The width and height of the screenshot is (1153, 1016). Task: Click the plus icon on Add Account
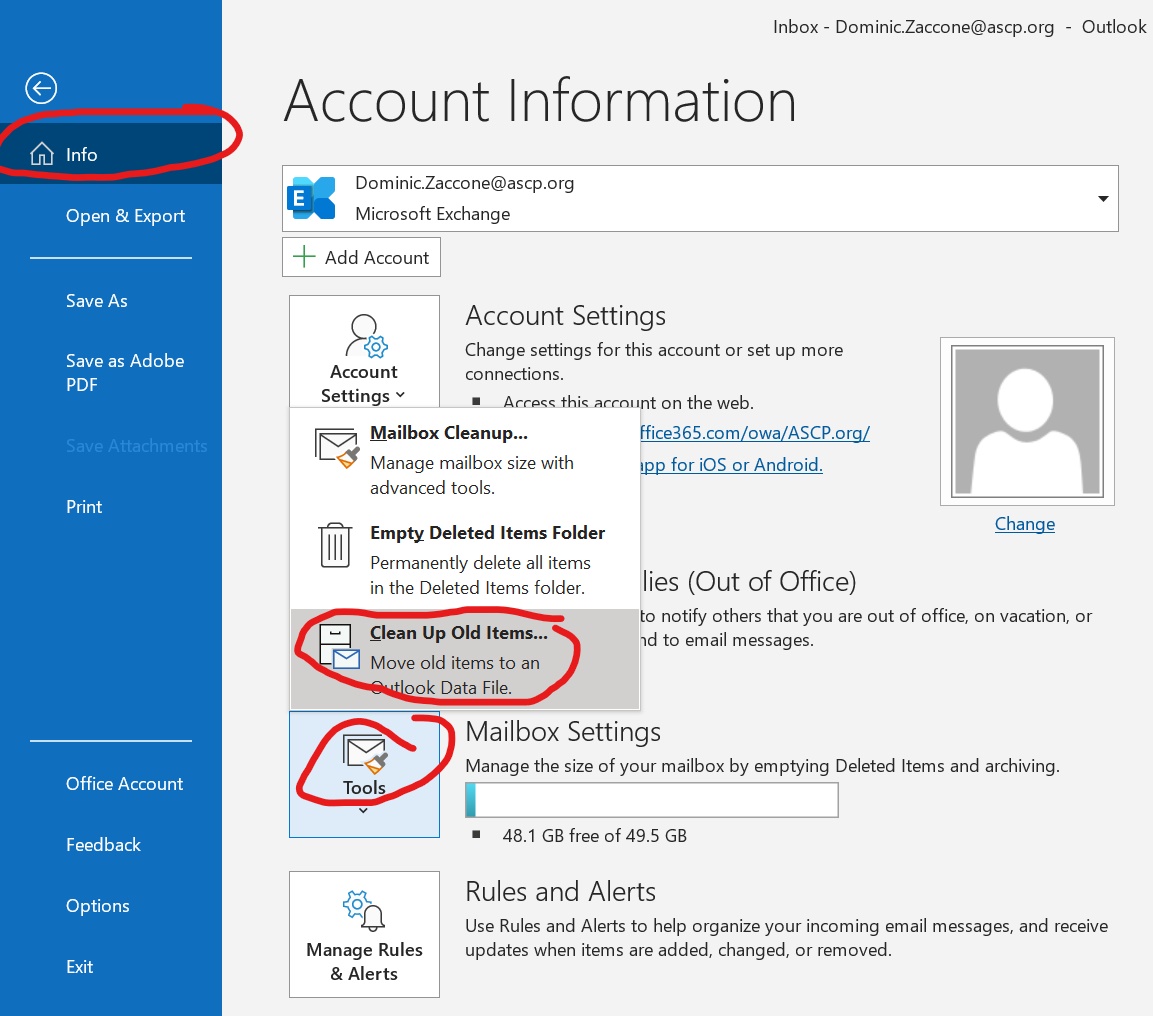[304, 257]
